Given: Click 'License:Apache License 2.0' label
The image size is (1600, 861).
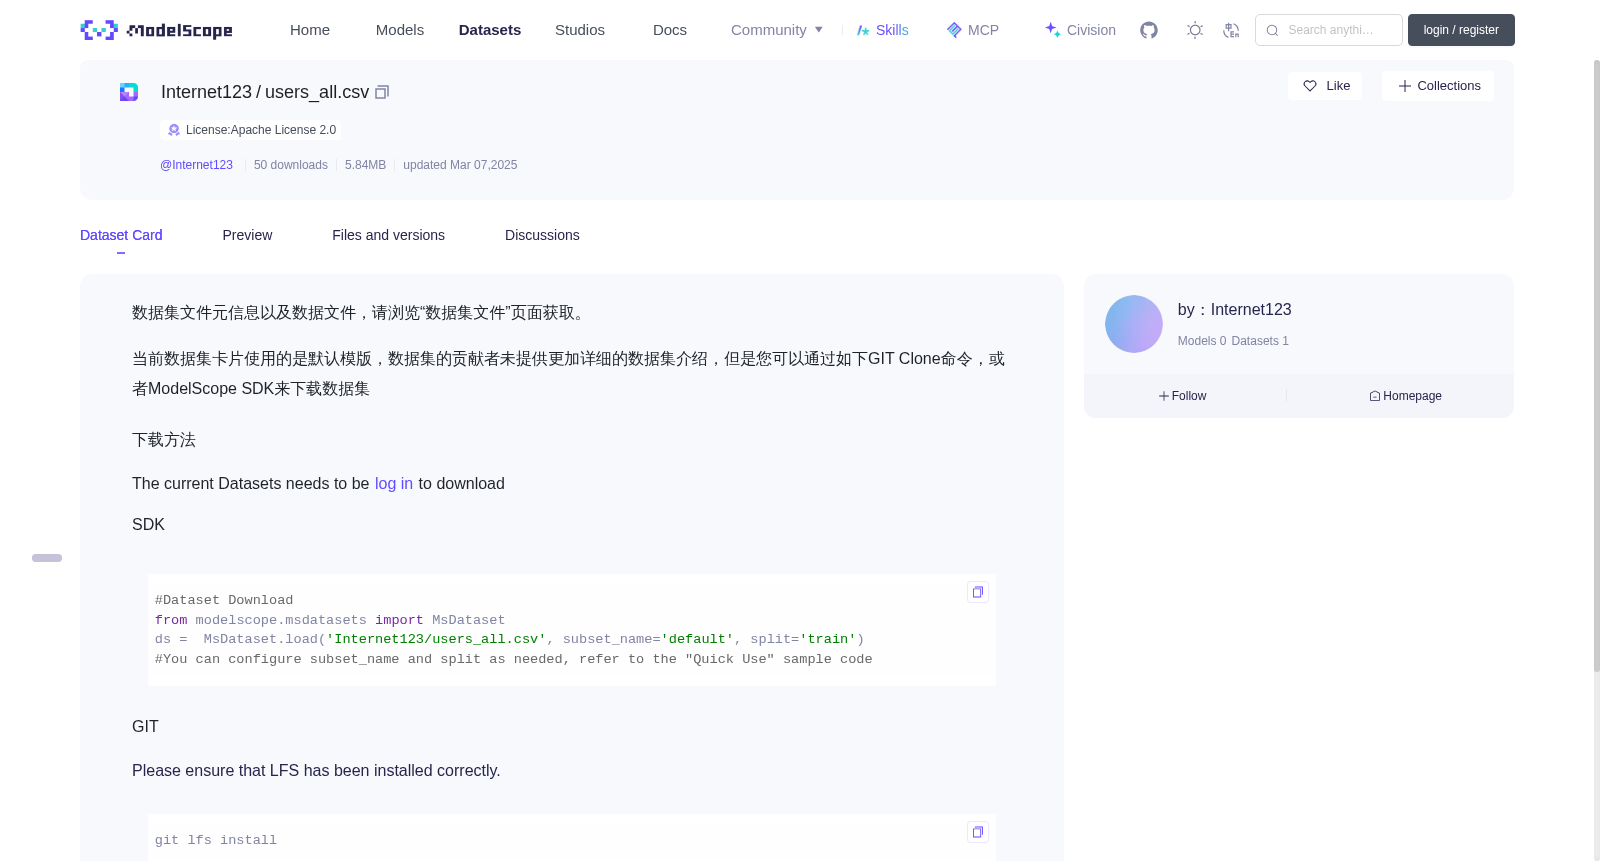Looking at the screenshot, I should pos(261,130).
